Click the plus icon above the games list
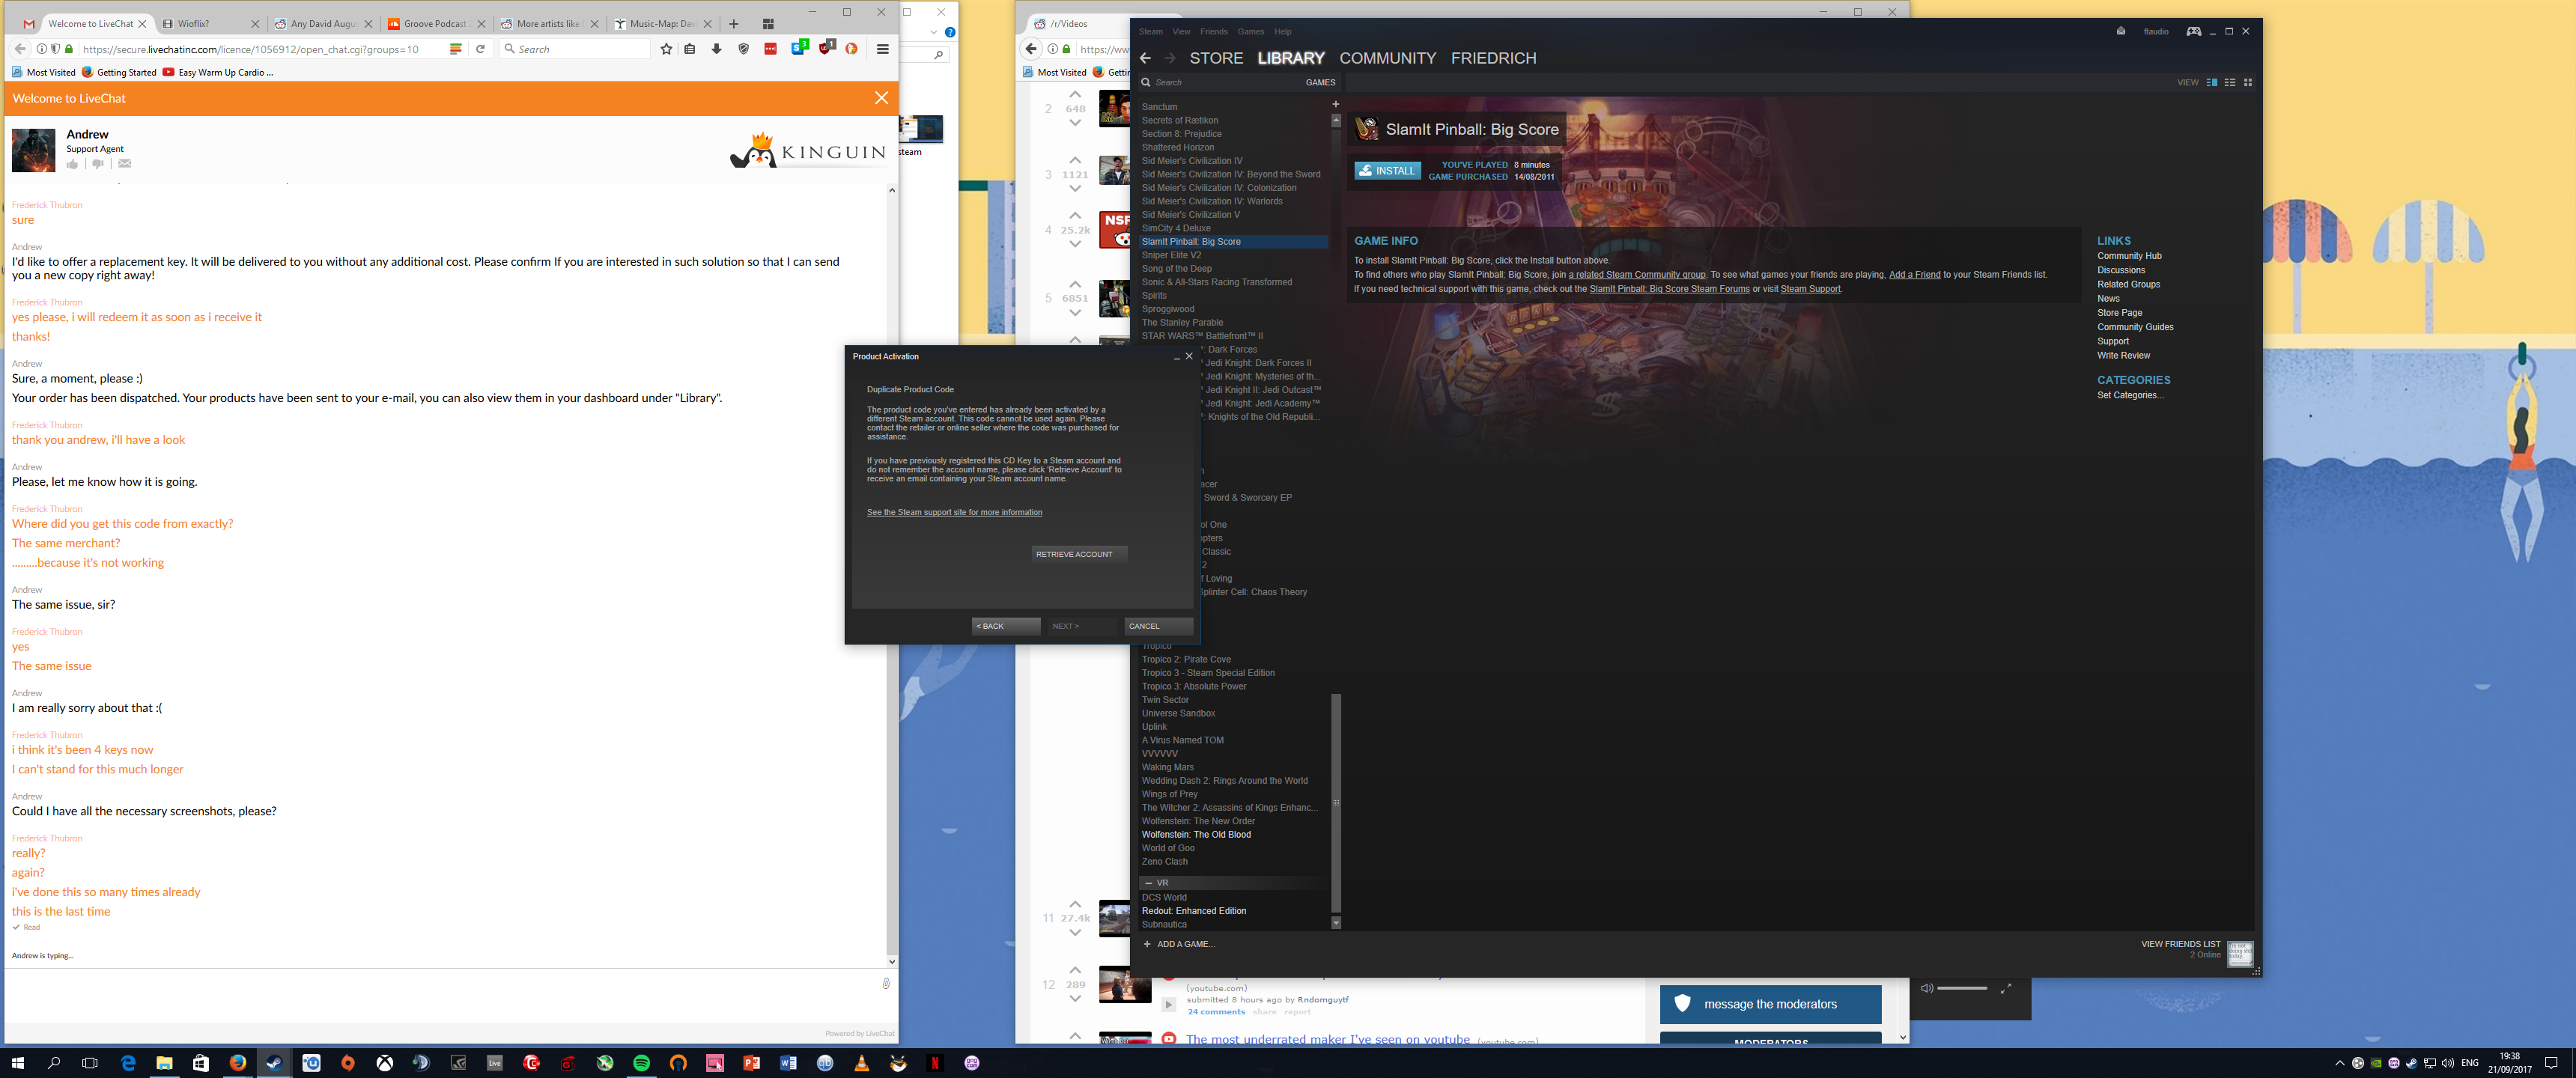The image size is (2576, 1078). click(1335, 104)
